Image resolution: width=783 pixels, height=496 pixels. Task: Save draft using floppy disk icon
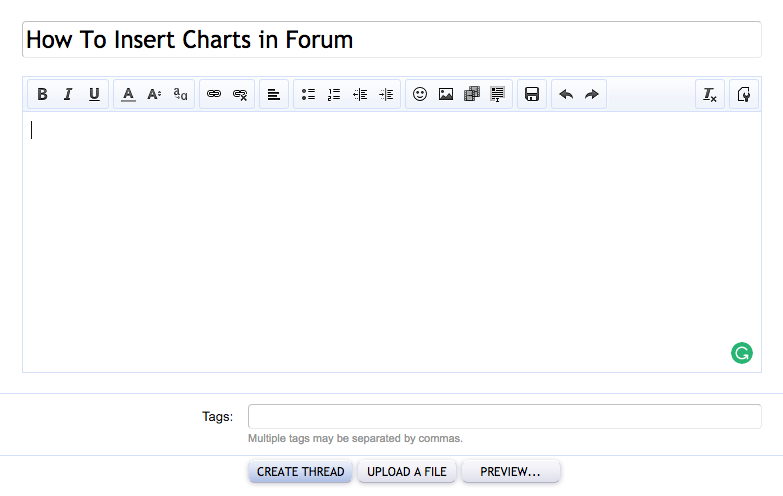tap(532, 95)
